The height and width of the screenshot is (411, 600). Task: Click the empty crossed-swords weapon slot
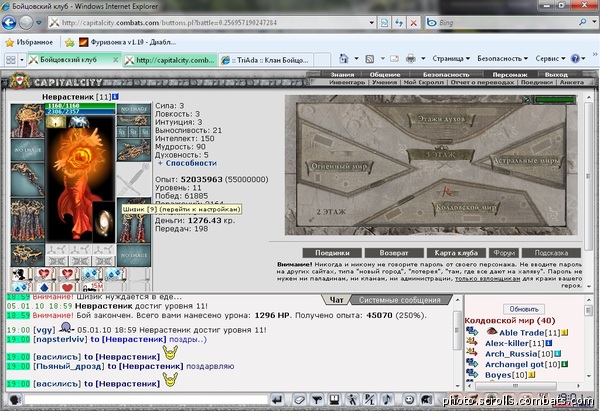134,179
